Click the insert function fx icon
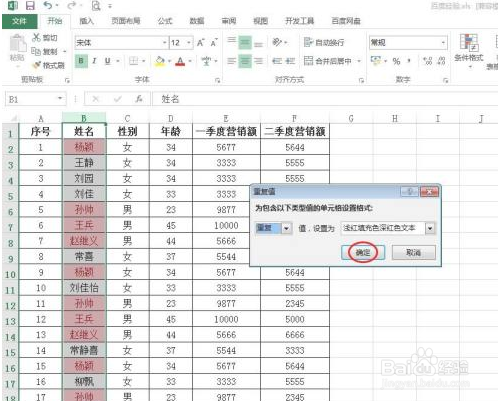Image resolution: width=498 pixels, height=401 pixels. pyautogui.click(x=139, y=99)
